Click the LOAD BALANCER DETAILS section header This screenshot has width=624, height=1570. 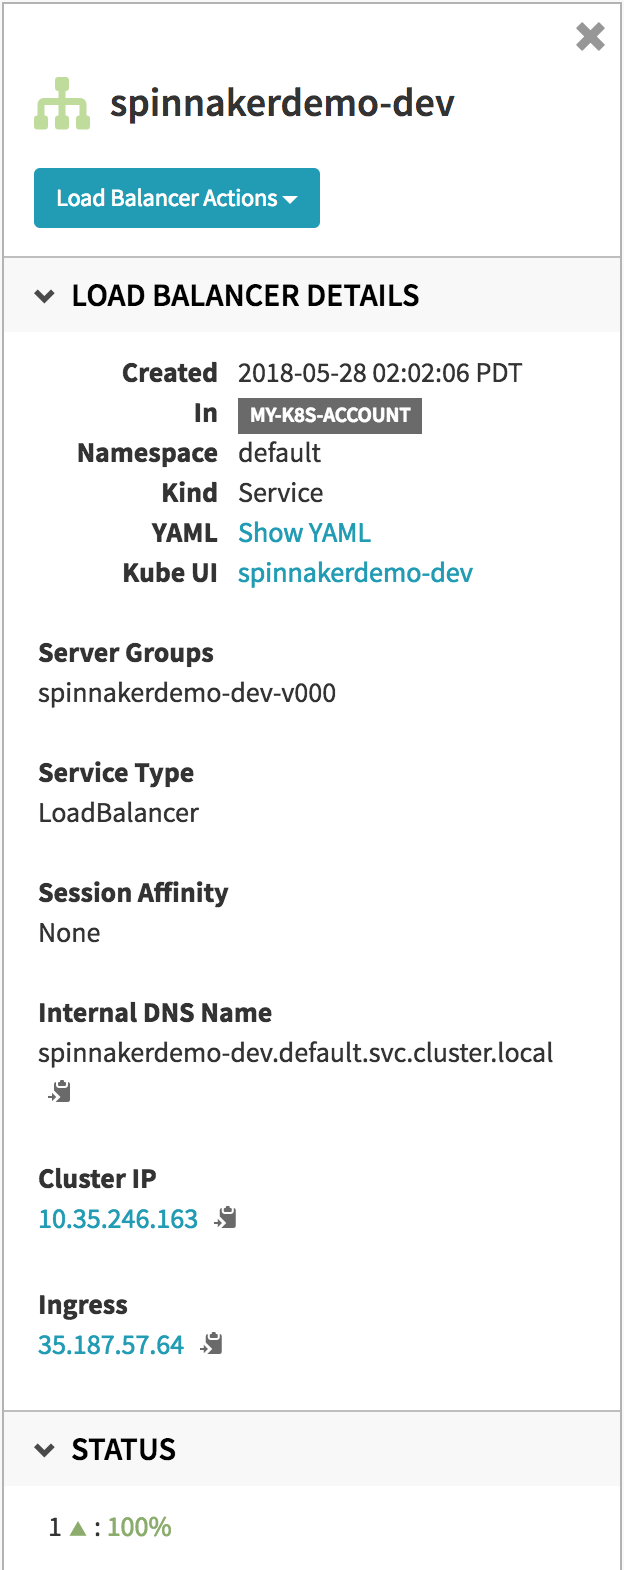pyautogui.click(x=244, y=296)
